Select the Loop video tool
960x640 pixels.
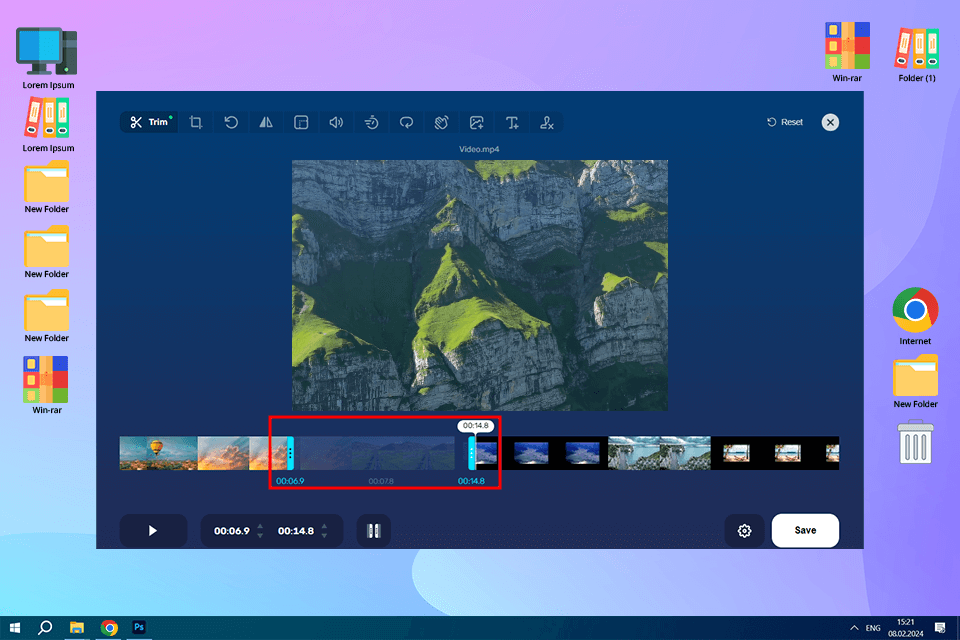tap(407, 122)
